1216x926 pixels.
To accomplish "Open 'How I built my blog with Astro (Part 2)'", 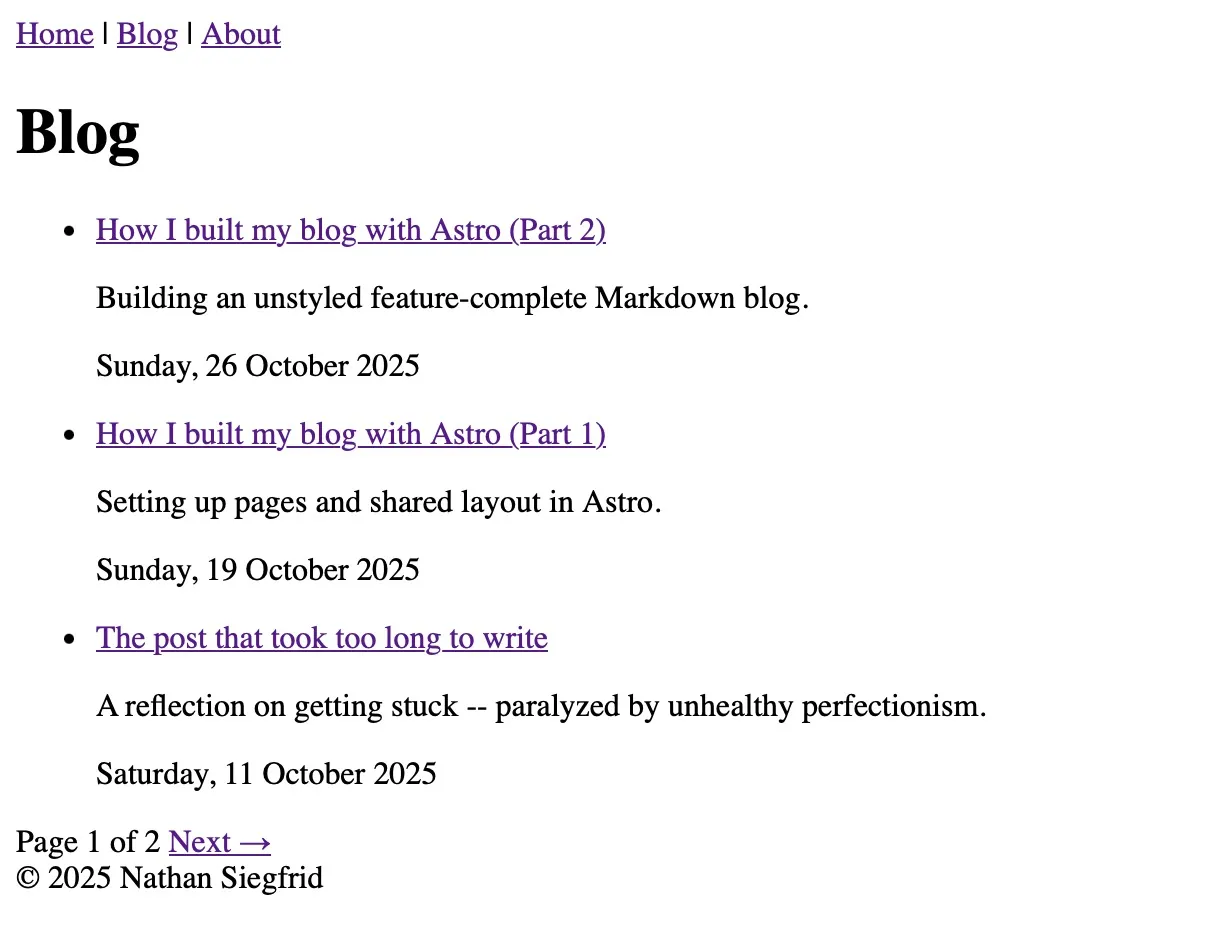I will (x=350, y=230).
